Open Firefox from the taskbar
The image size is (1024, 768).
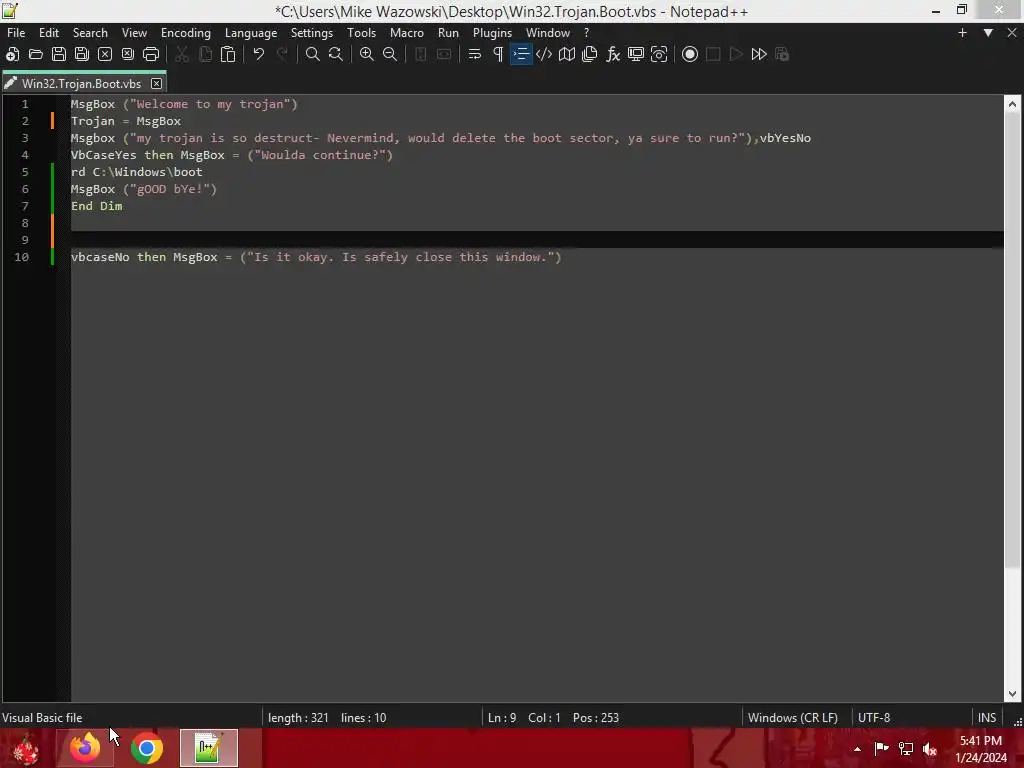click(x=85, y=748)
